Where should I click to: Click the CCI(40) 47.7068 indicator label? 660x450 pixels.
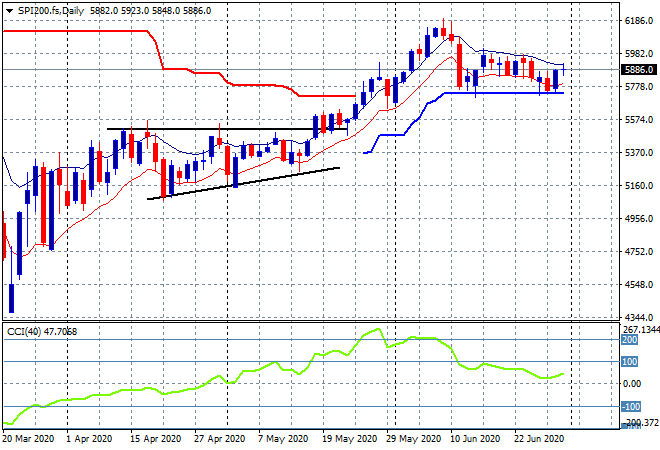tap(42, 332)
